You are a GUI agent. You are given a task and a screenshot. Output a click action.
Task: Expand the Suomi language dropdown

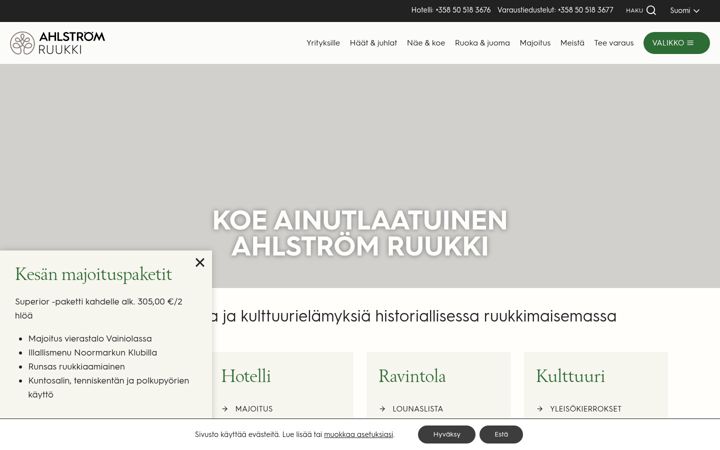[684, 10]
